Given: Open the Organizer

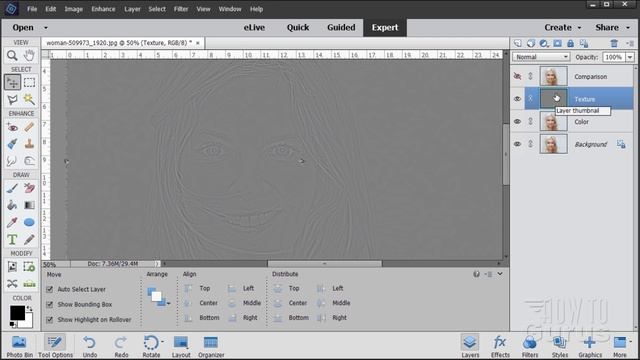Looking at the screenshot, I should coord(211,346).
